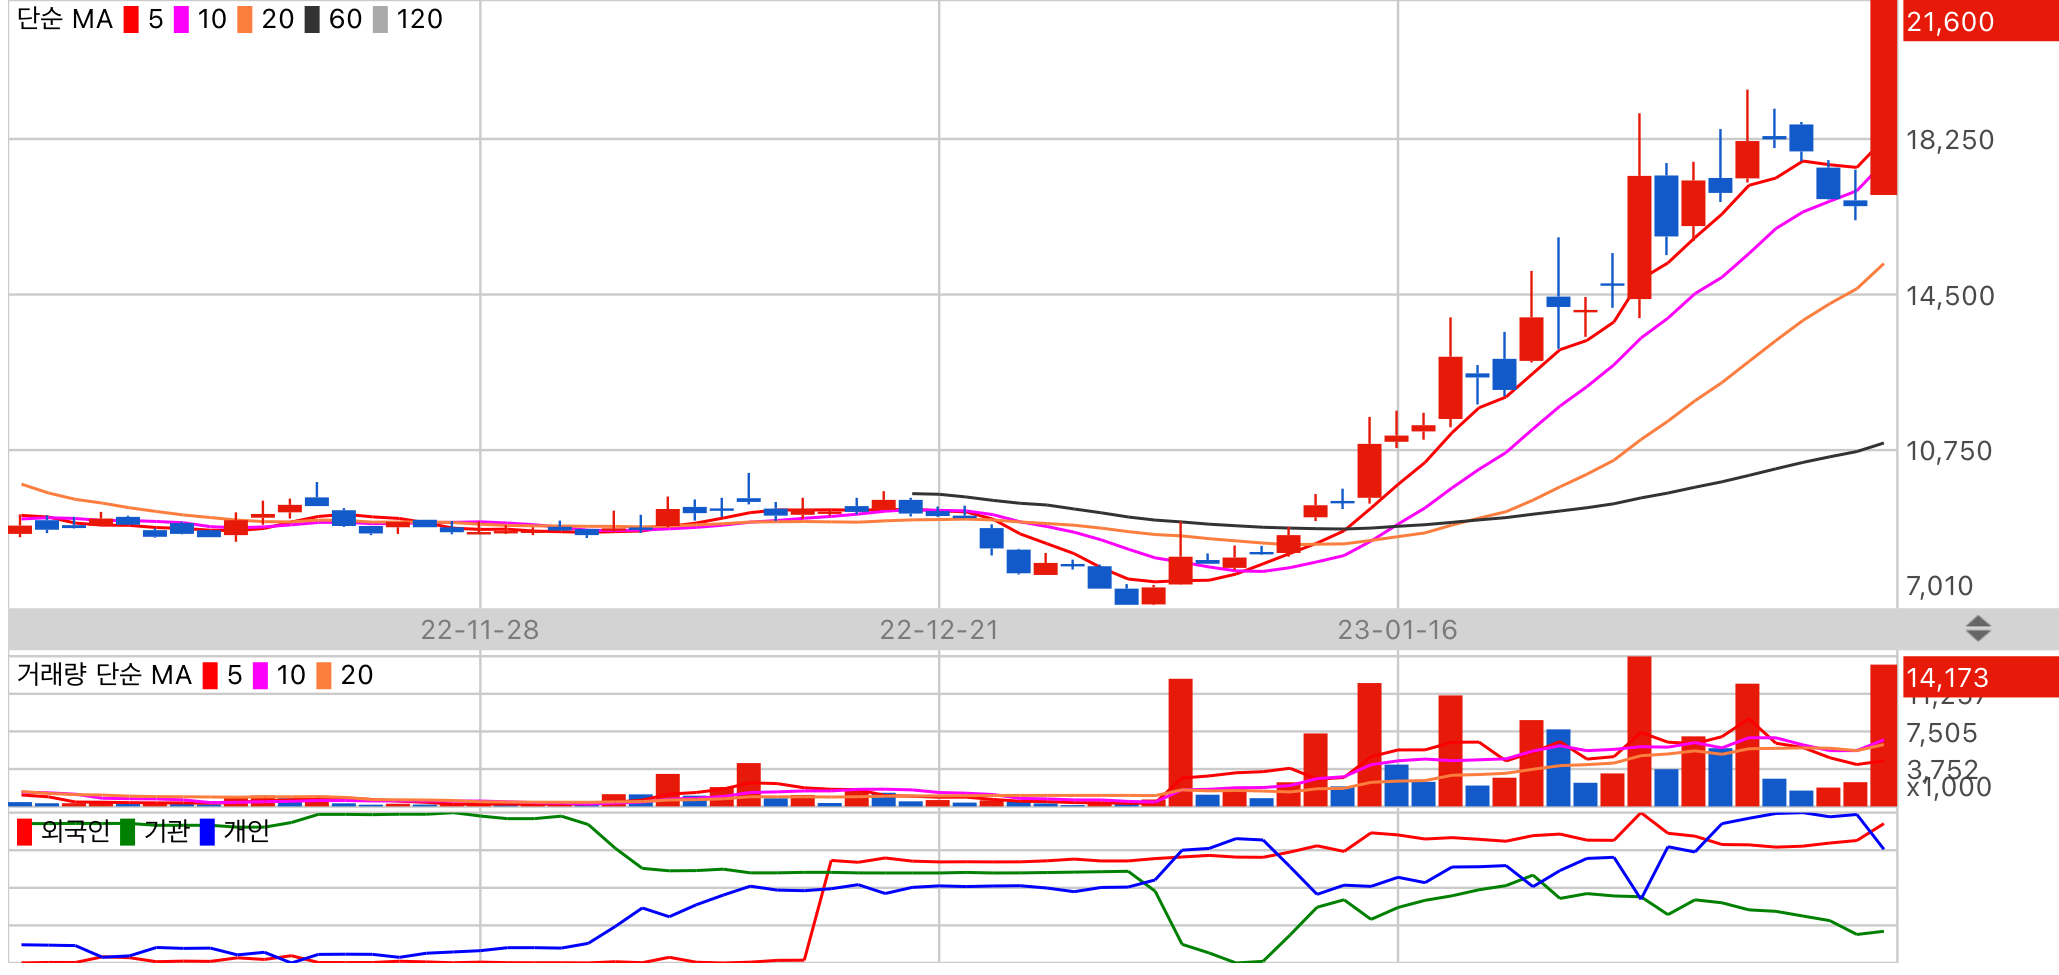Click the '단순 MA' price legend label
This screenshot has height=975, width=2059.
point(65,20)
